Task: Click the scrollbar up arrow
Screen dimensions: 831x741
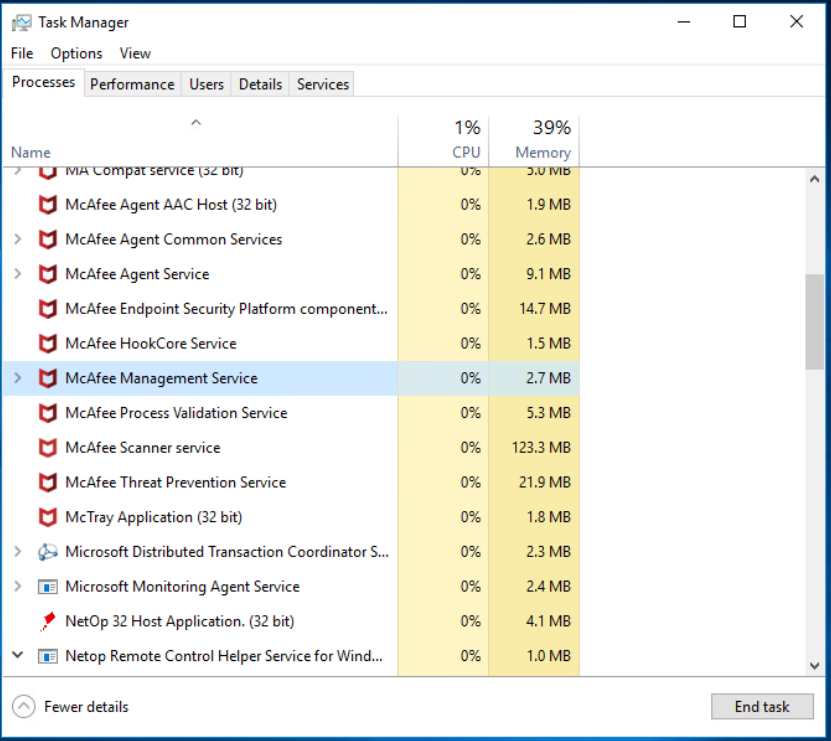Action: click(x=815, y=179)
